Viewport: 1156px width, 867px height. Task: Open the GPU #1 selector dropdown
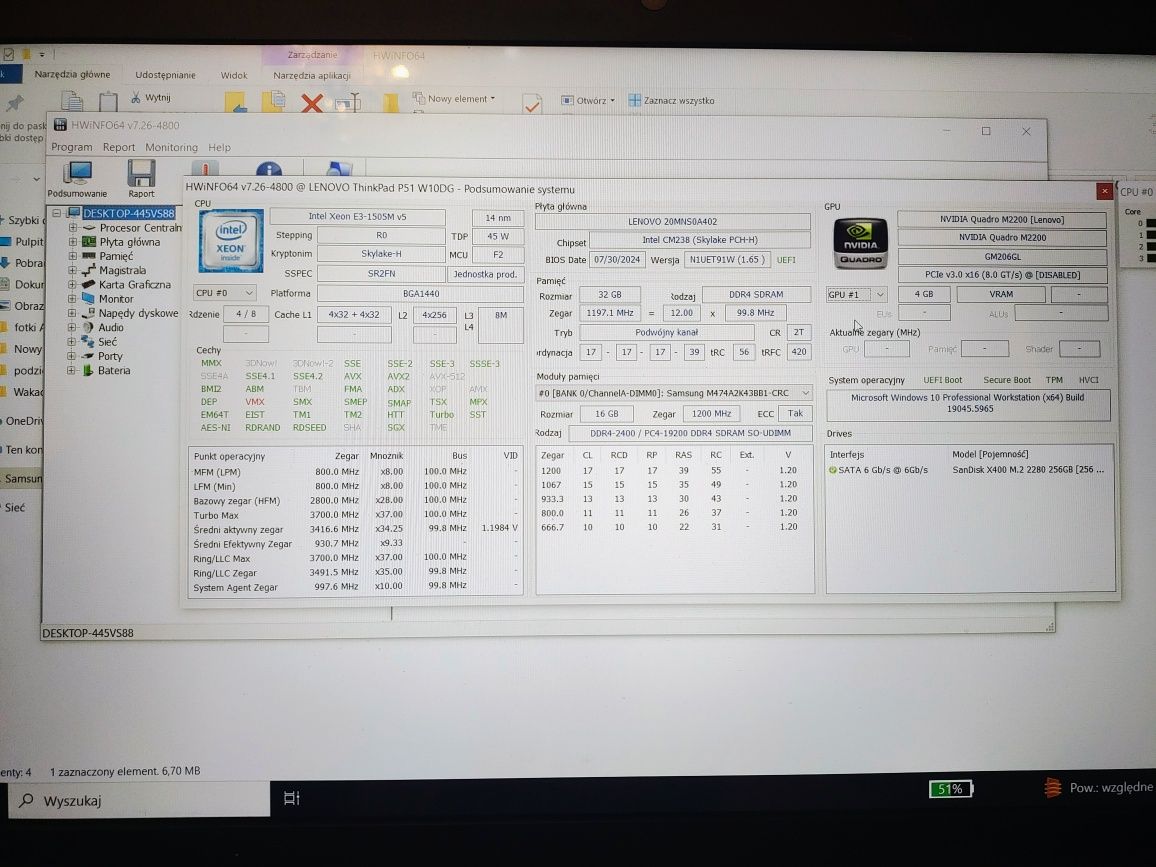click(856, 294)
